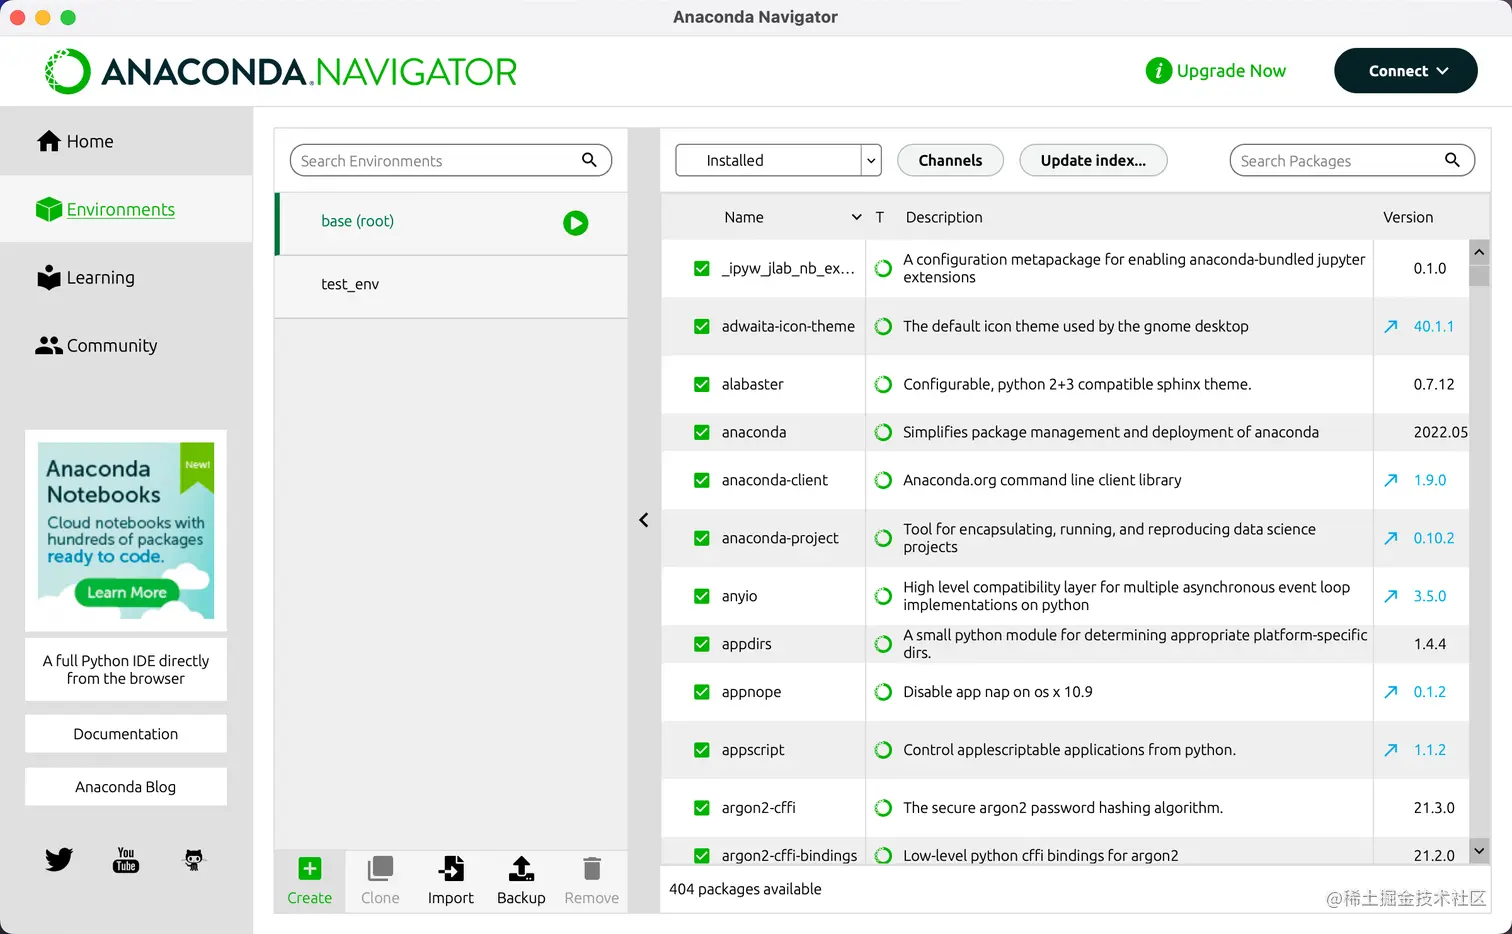Click the upgrade arrow for anaconda-project 0.10.2
1512x934 pixels.
(x=1391, y=539)
